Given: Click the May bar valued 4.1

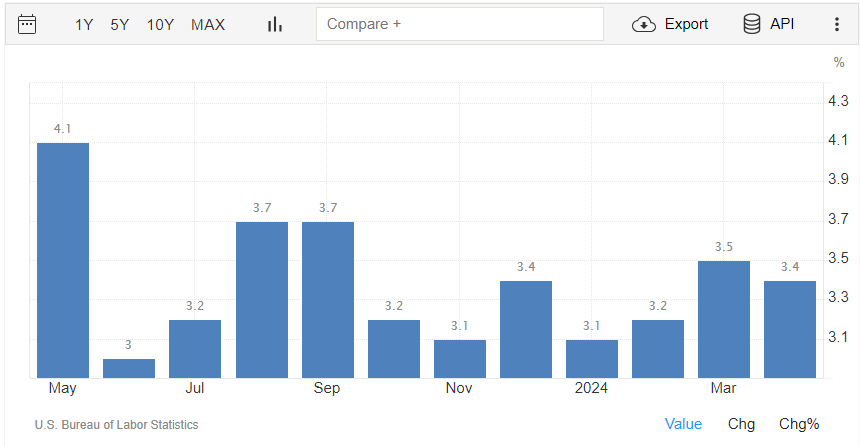Looking at the screenshot, I should pos(63,261).
